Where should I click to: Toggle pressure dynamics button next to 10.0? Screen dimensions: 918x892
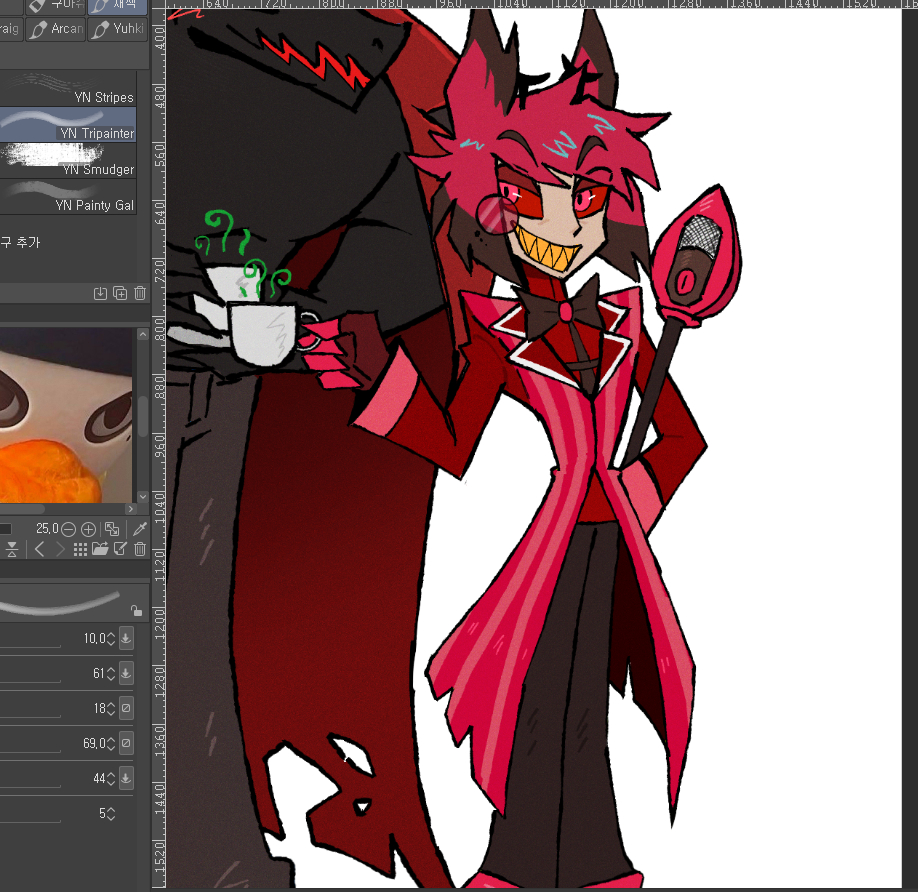[126, 638]
